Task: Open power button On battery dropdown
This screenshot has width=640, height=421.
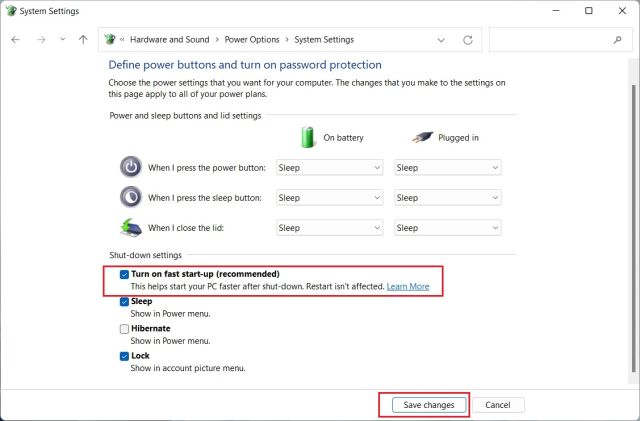Action: point(329,168)
